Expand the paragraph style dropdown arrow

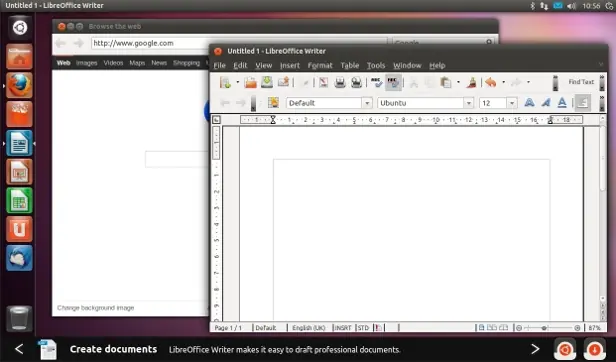pos(367,103)
